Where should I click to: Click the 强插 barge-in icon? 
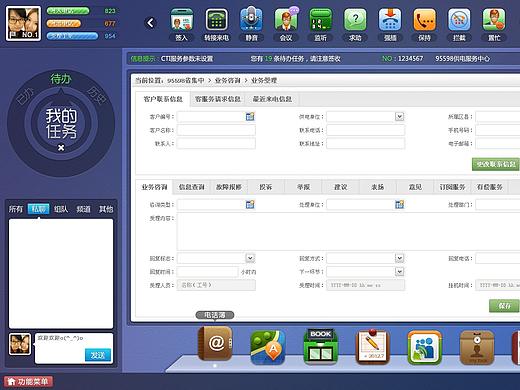[x=390, y=20]
